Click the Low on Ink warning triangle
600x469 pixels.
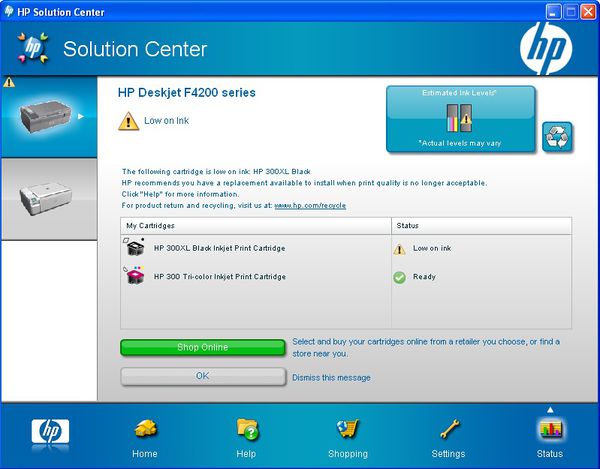coord(128,121)
